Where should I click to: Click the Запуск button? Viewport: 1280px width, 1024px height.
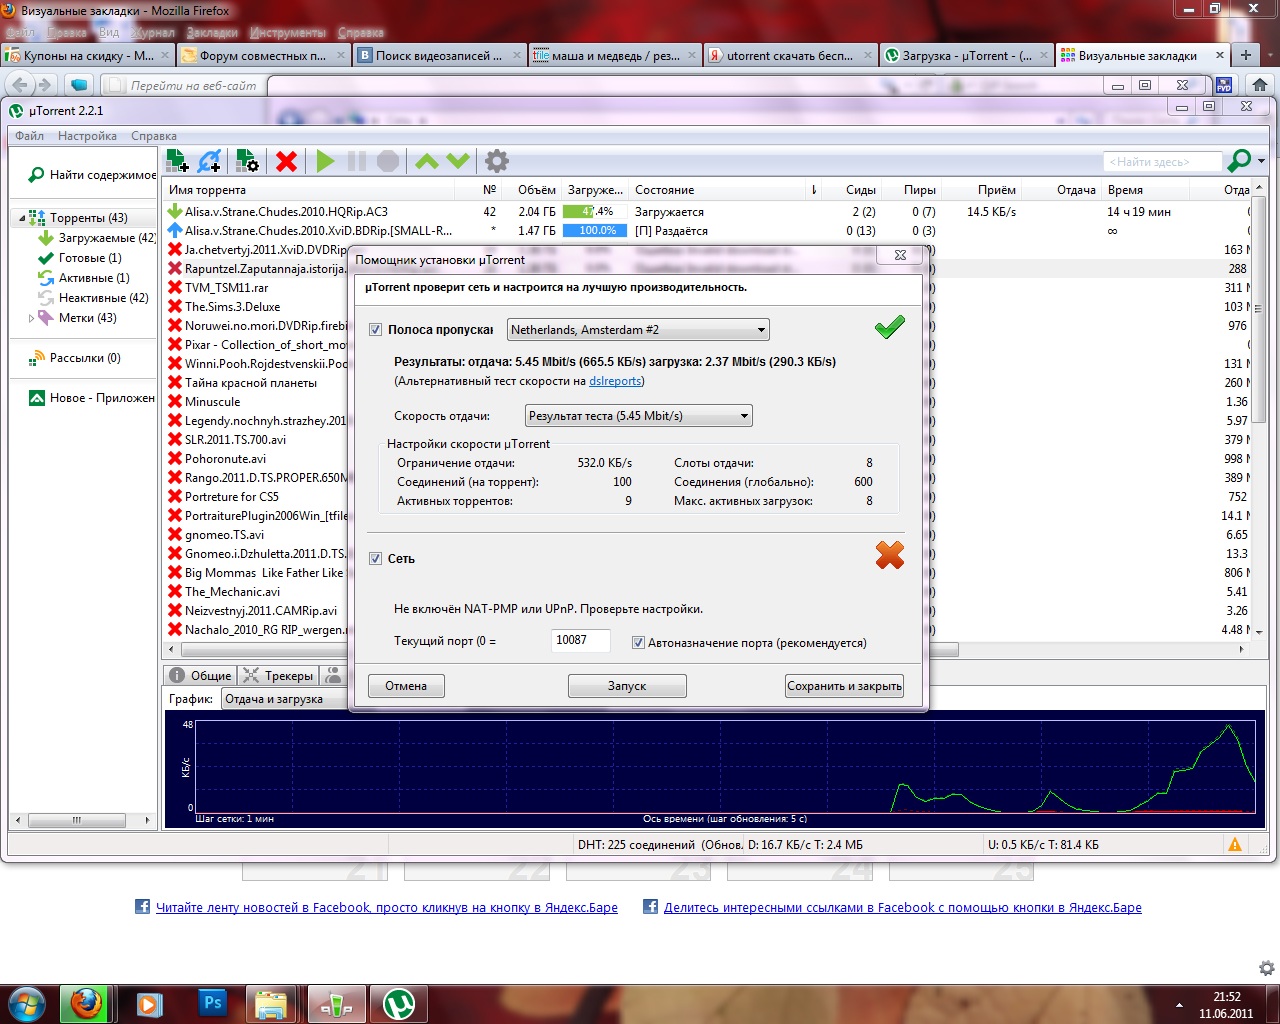(627, 686)
